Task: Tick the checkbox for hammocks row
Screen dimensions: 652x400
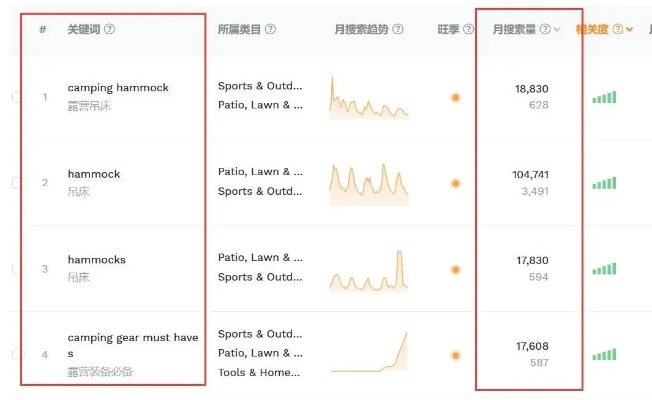Action: click(x=17, y=269)
